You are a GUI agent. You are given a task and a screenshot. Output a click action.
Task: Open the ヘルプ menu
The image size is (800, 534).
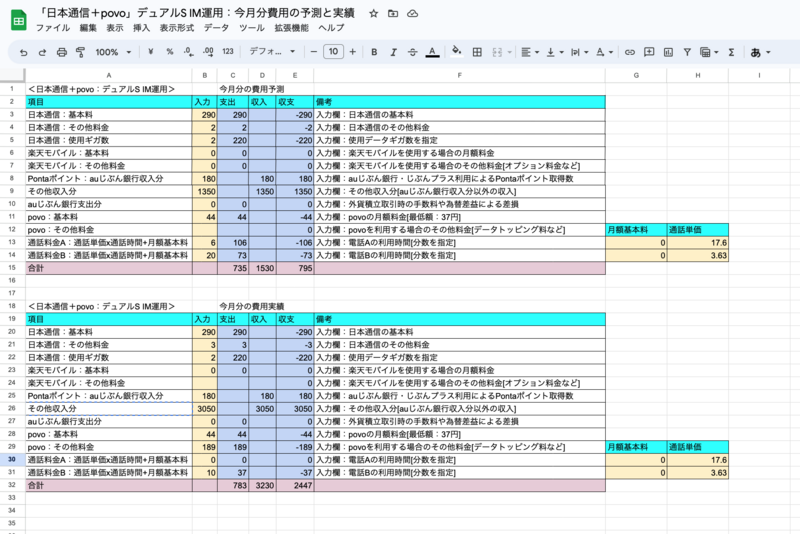click(331, 28)
